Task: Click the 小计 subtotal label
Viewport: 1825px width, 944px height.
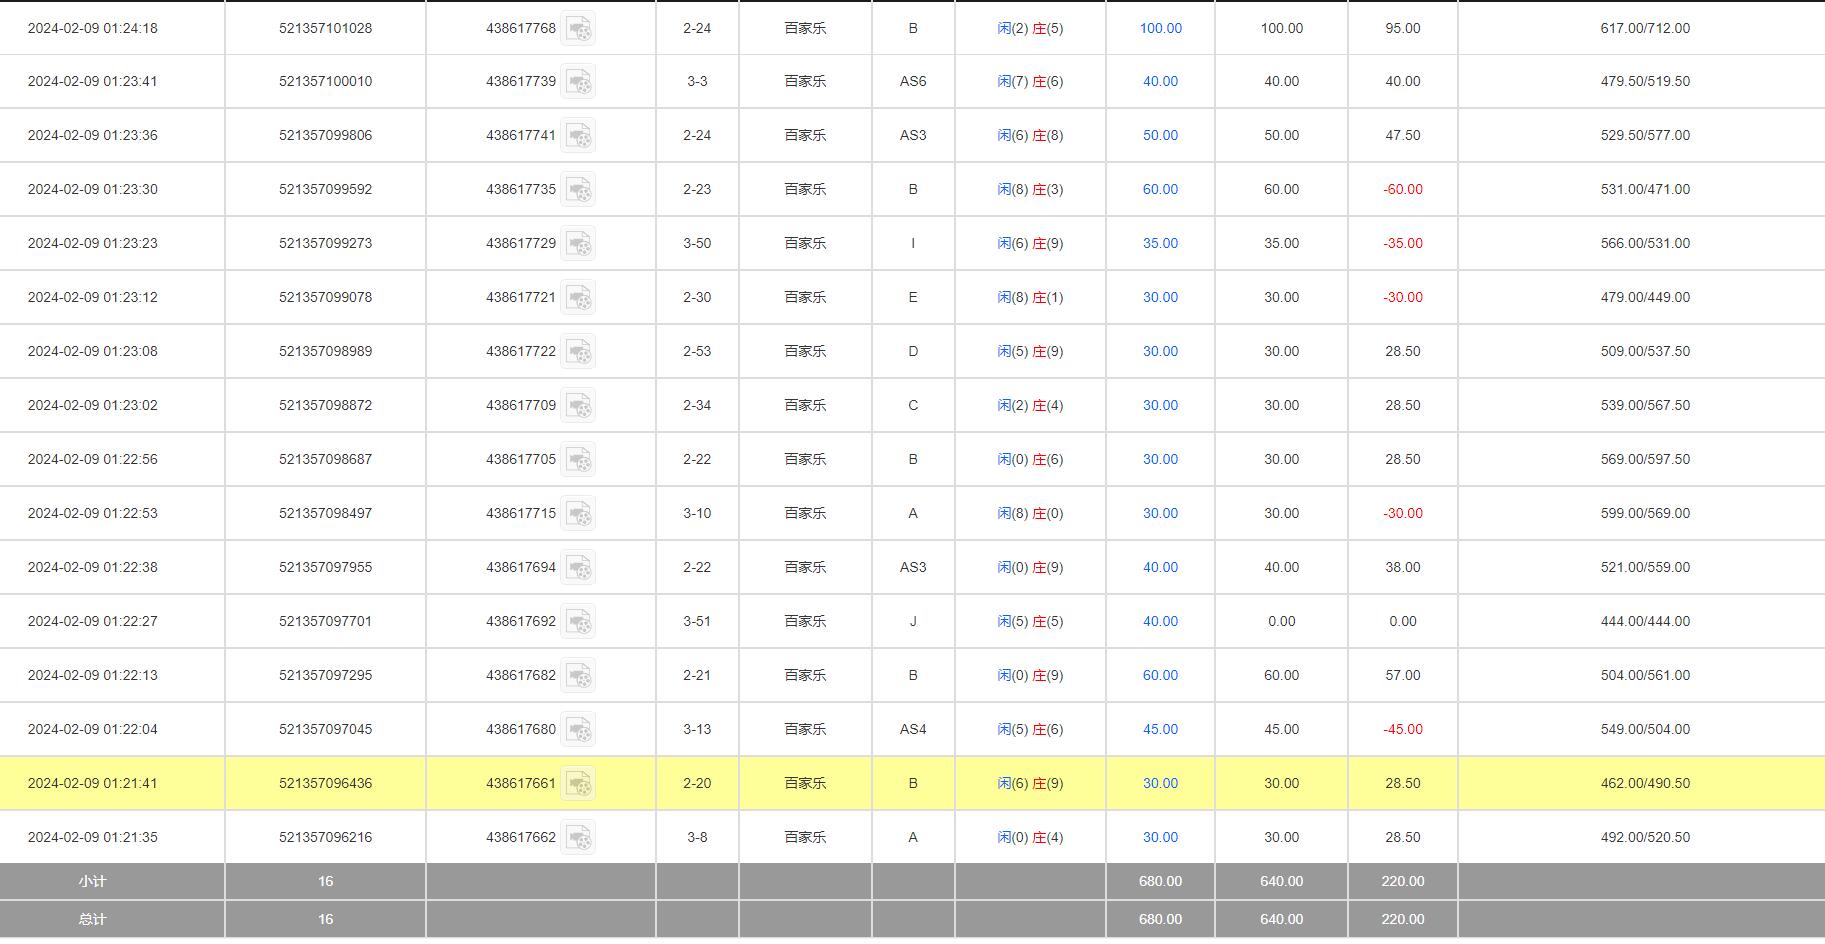Action: (x=92, y=881)
